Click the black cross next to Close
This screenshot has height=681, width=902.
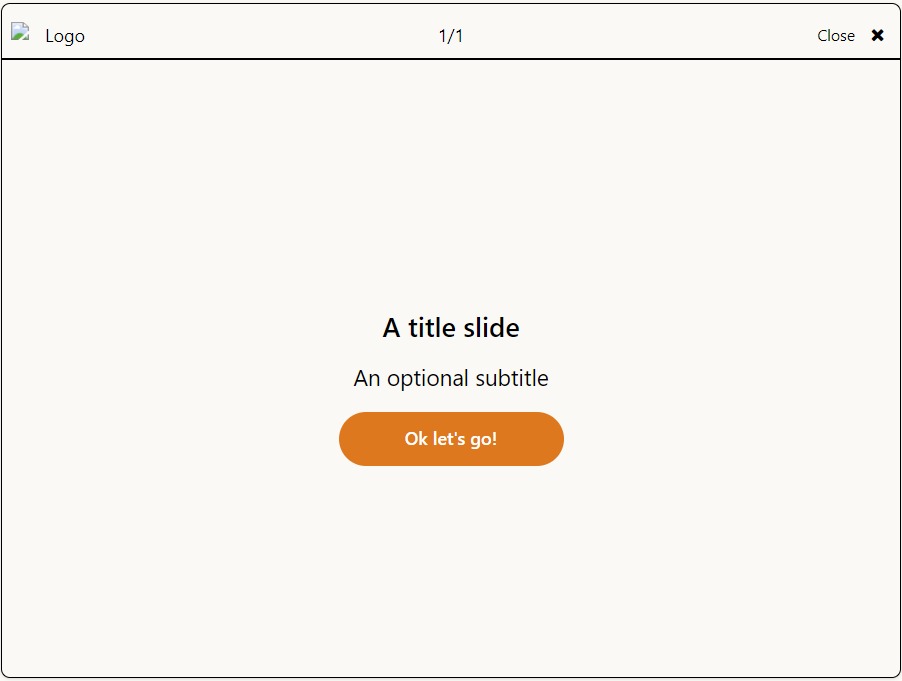pyautogui.click(x=877, y=36)
